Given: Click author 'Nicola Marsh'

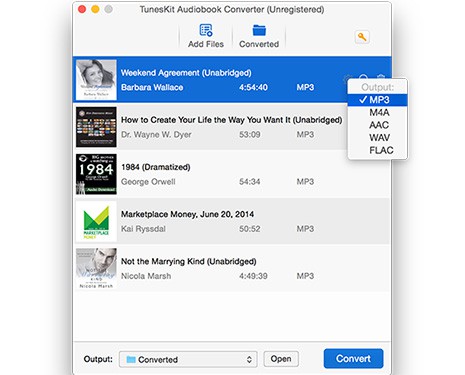Looking at the screenshot, I should point(146,276).
